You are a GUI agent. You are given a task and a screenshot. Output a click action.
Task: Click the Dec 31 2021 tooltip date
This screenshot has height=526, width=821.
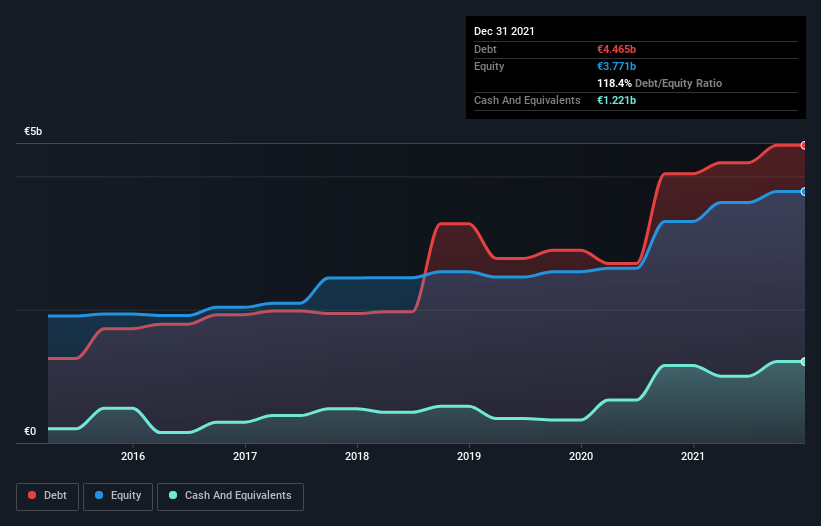[504, 31]
